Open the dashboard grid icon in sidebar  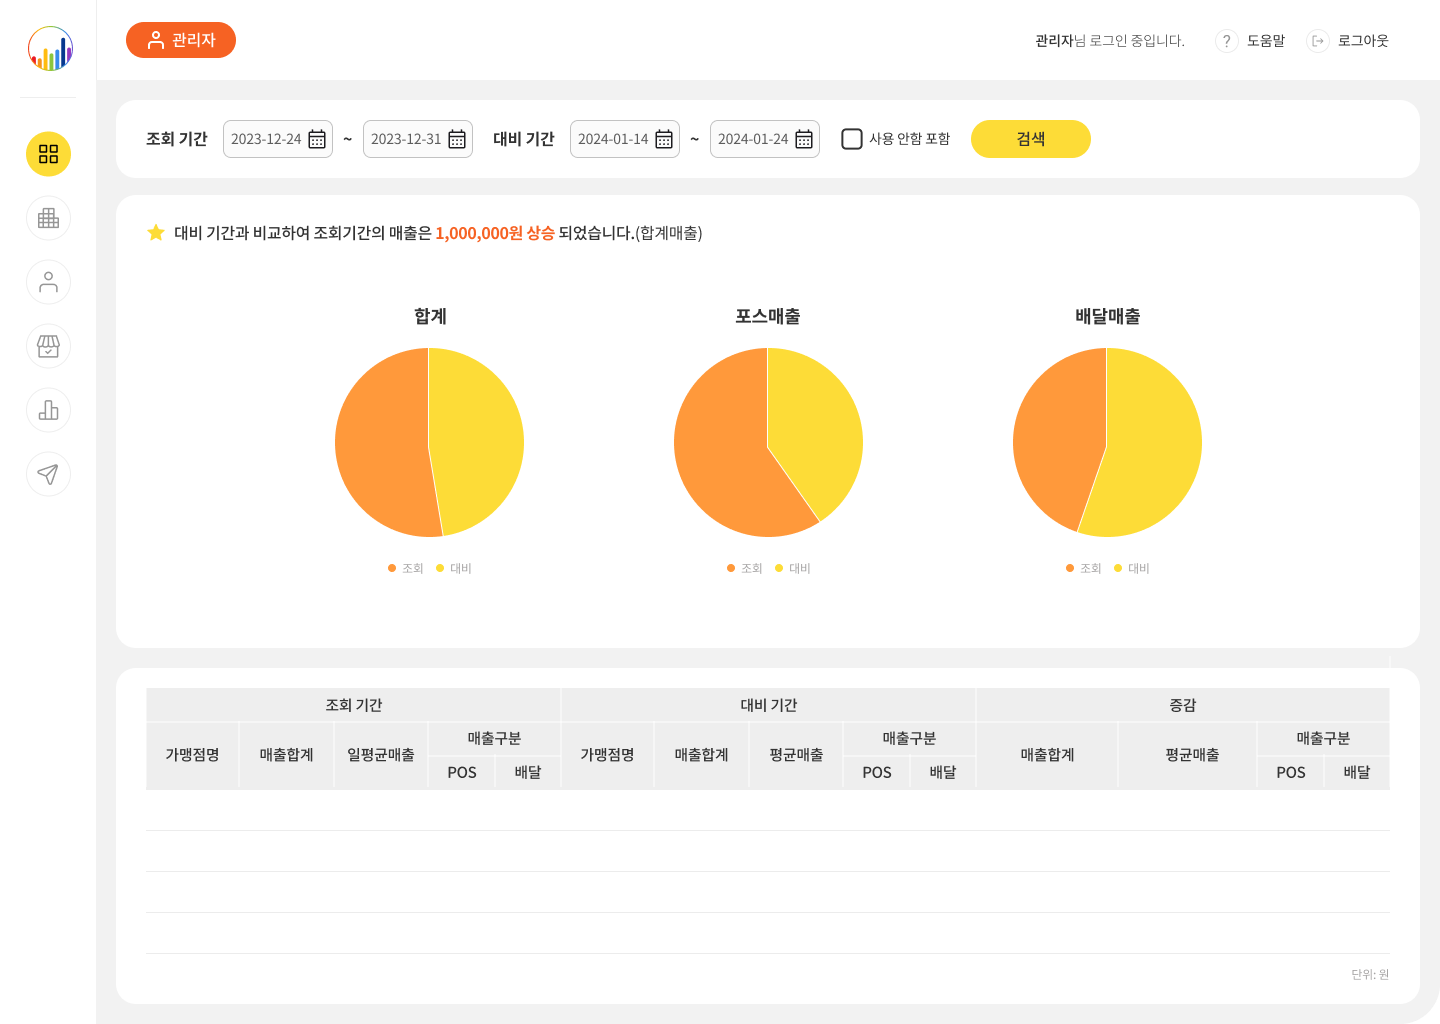tap(48, 154)
